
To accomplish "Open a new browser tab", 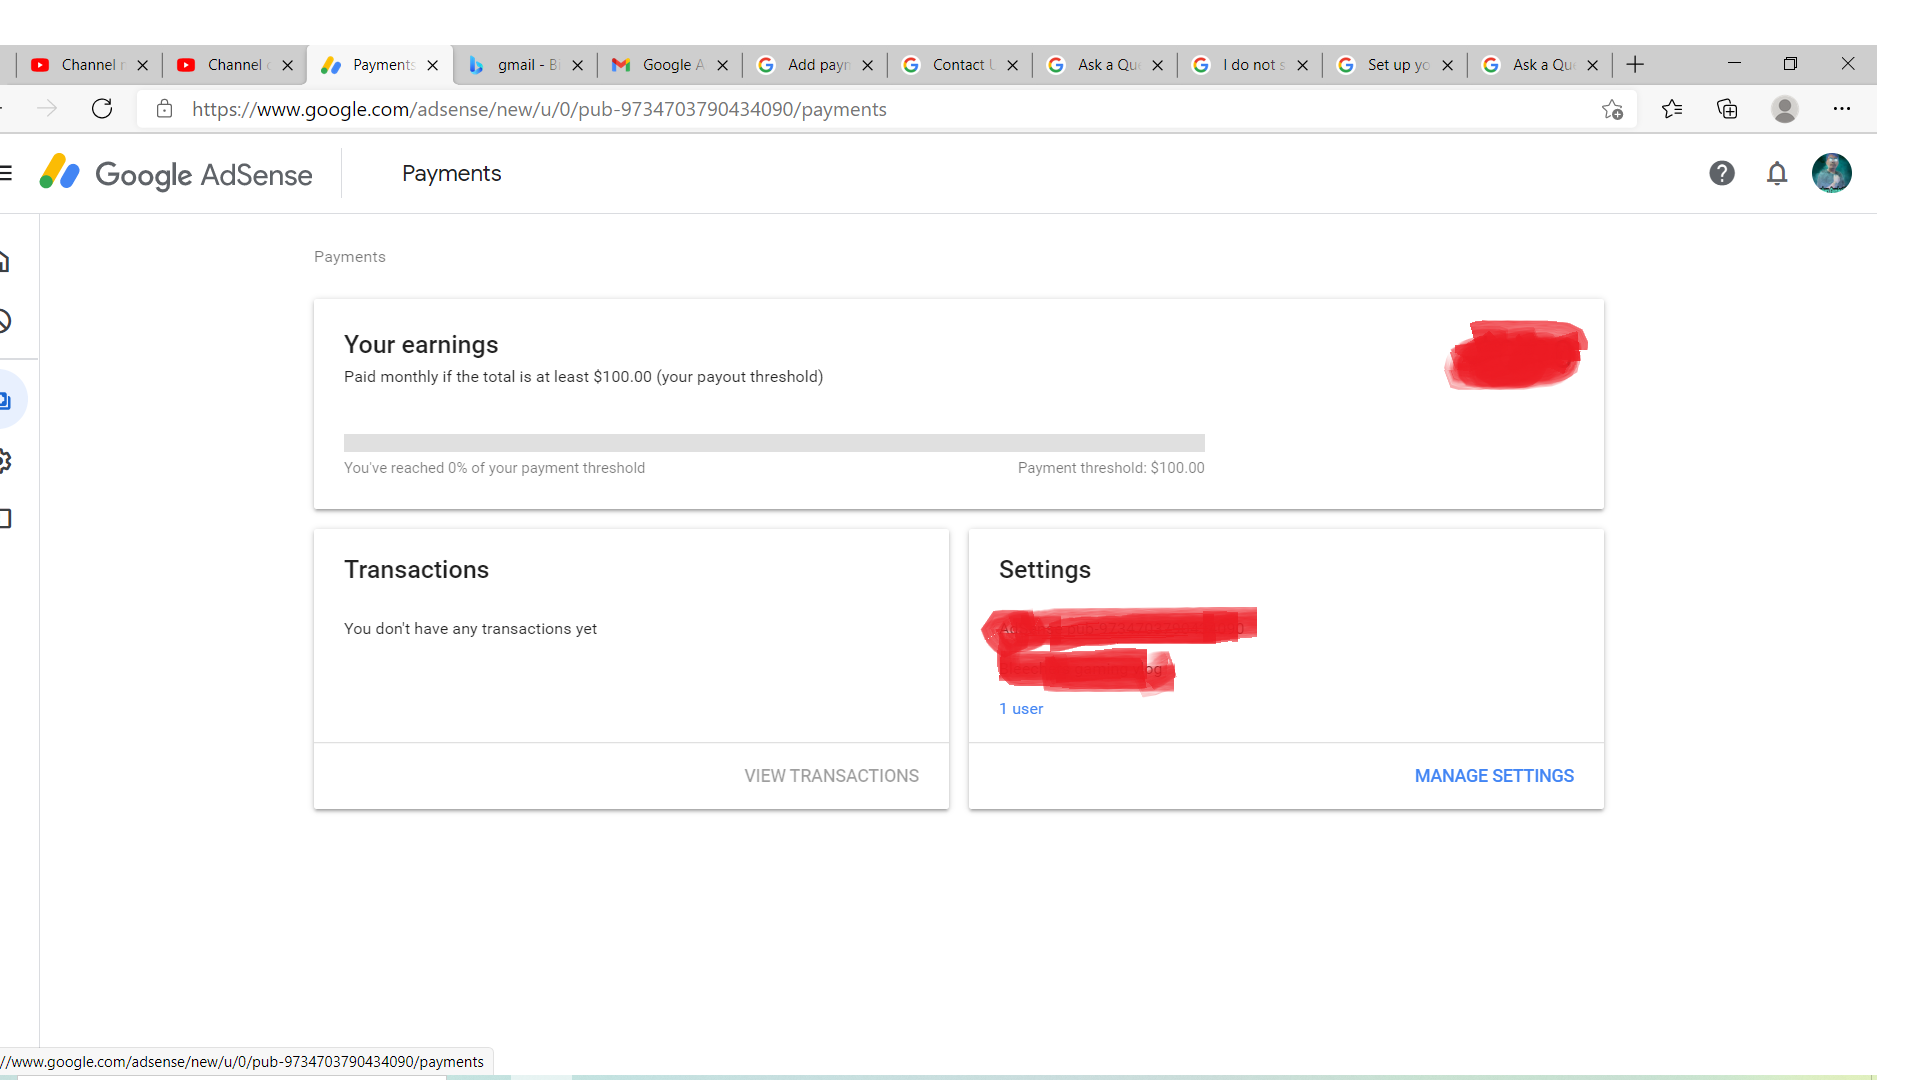I will [1635, 65].
